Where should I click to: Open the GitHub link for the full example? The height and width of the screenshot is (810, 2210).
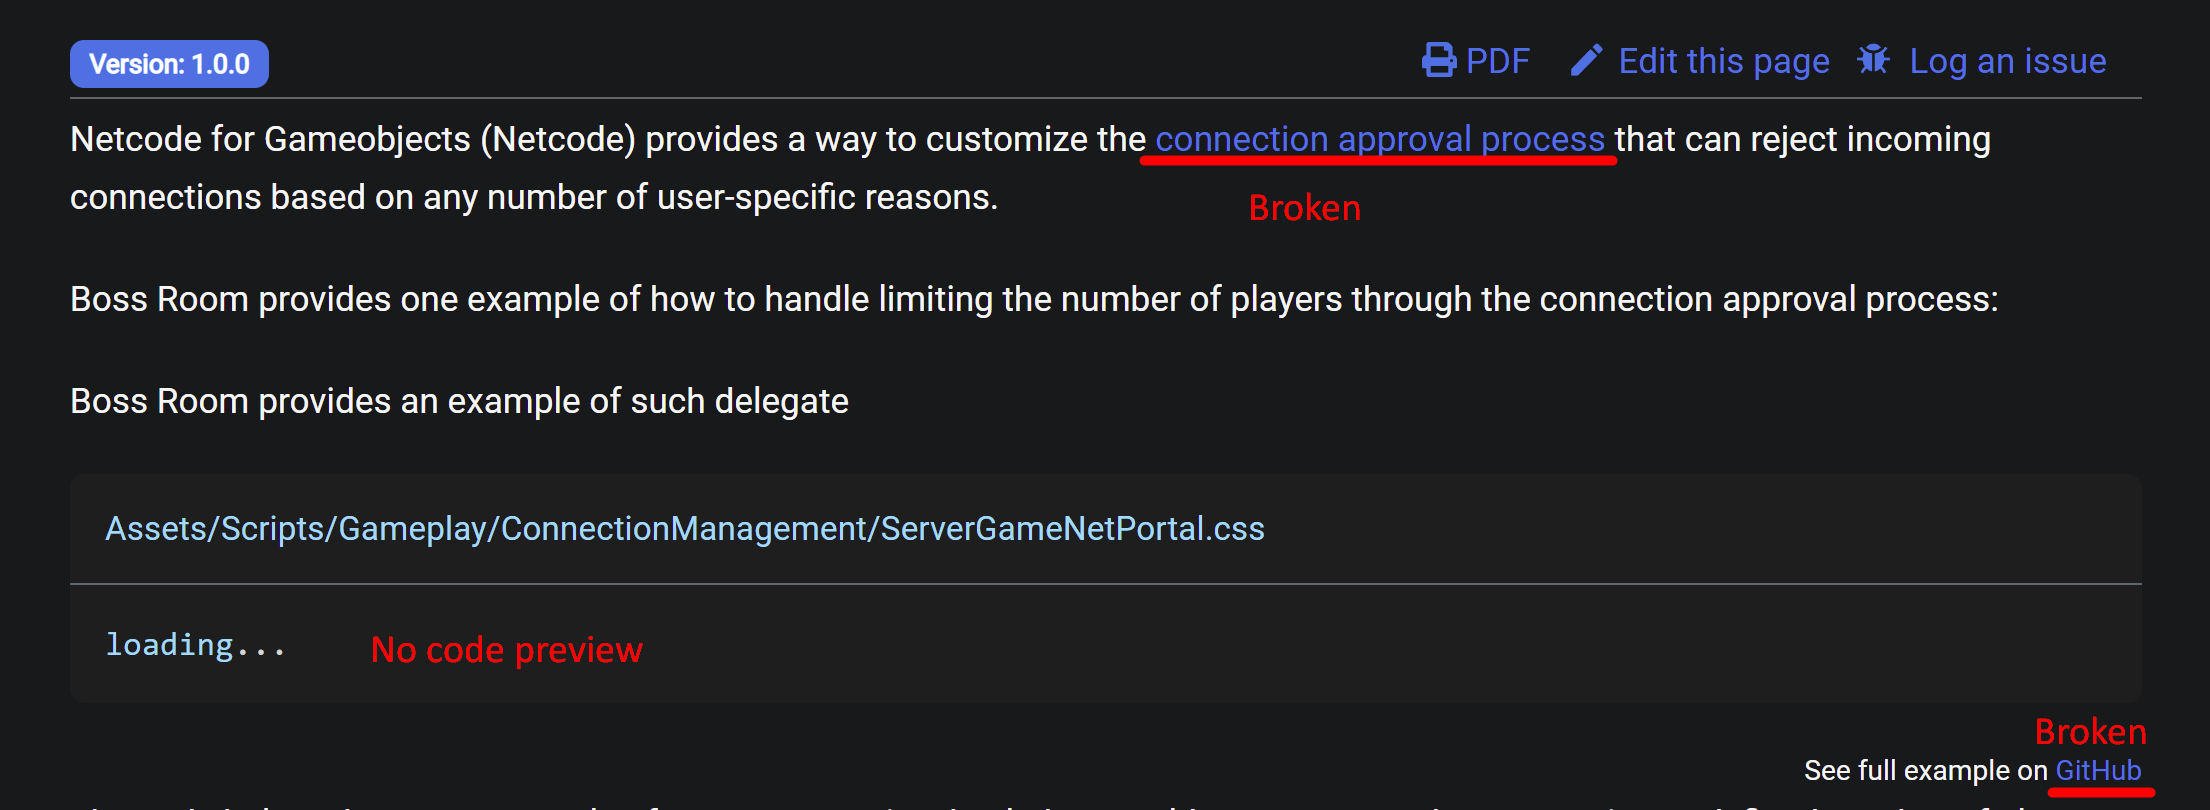(2100, 770)
